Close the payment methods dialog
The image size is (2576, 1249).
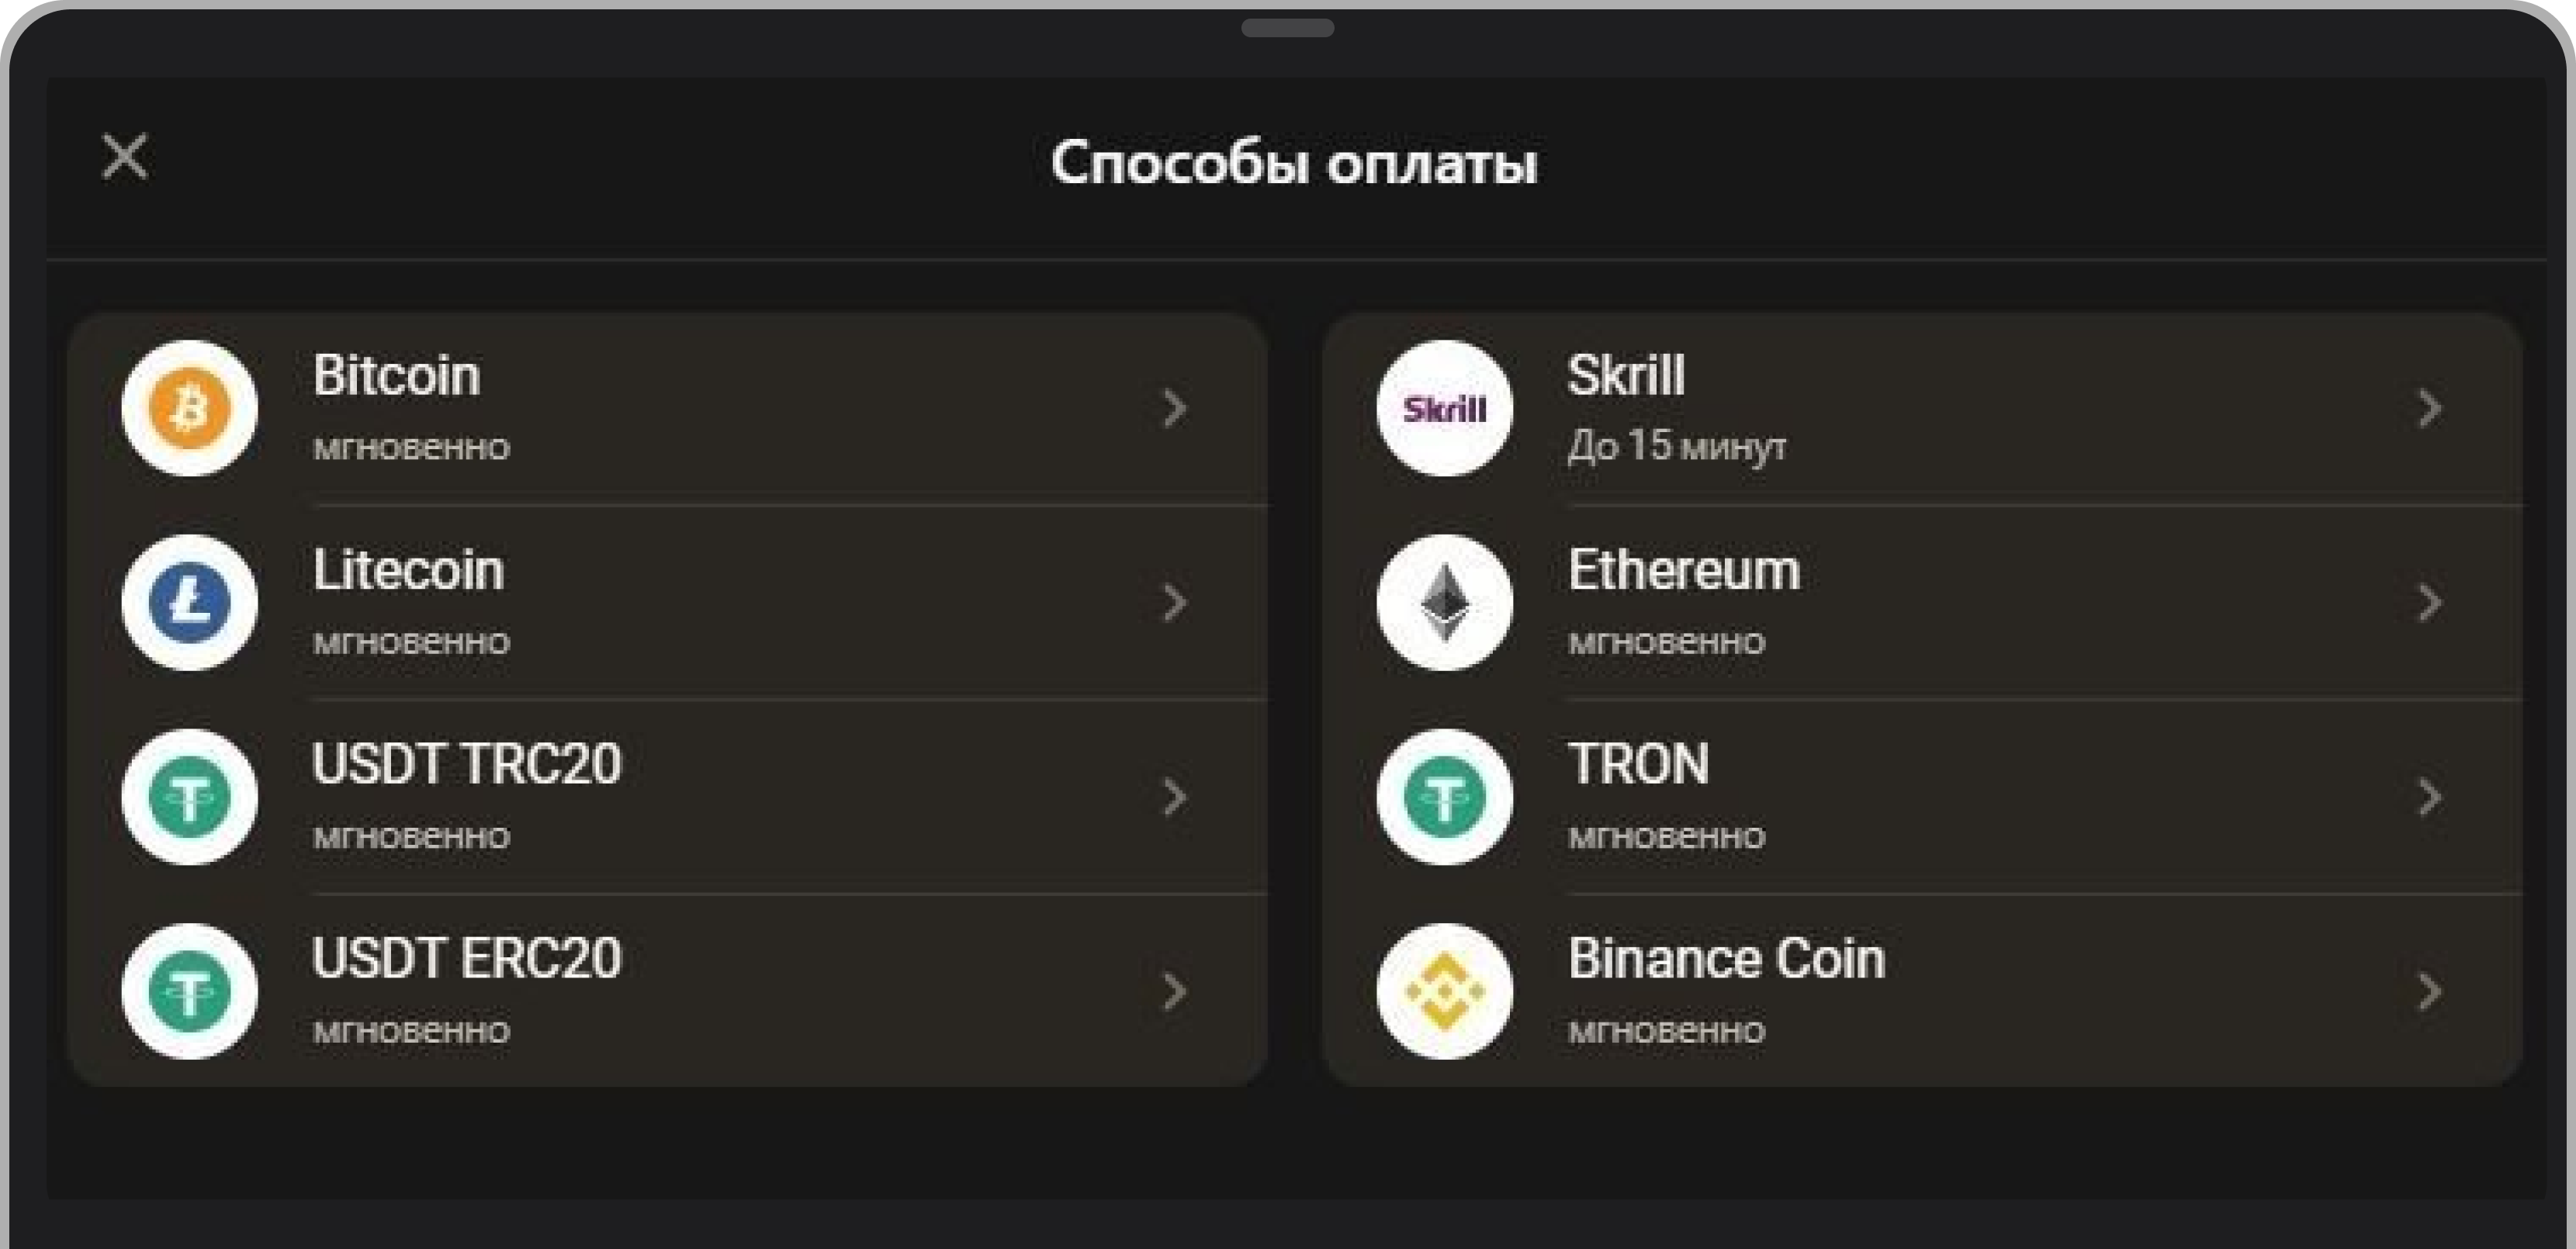(125, 157)
